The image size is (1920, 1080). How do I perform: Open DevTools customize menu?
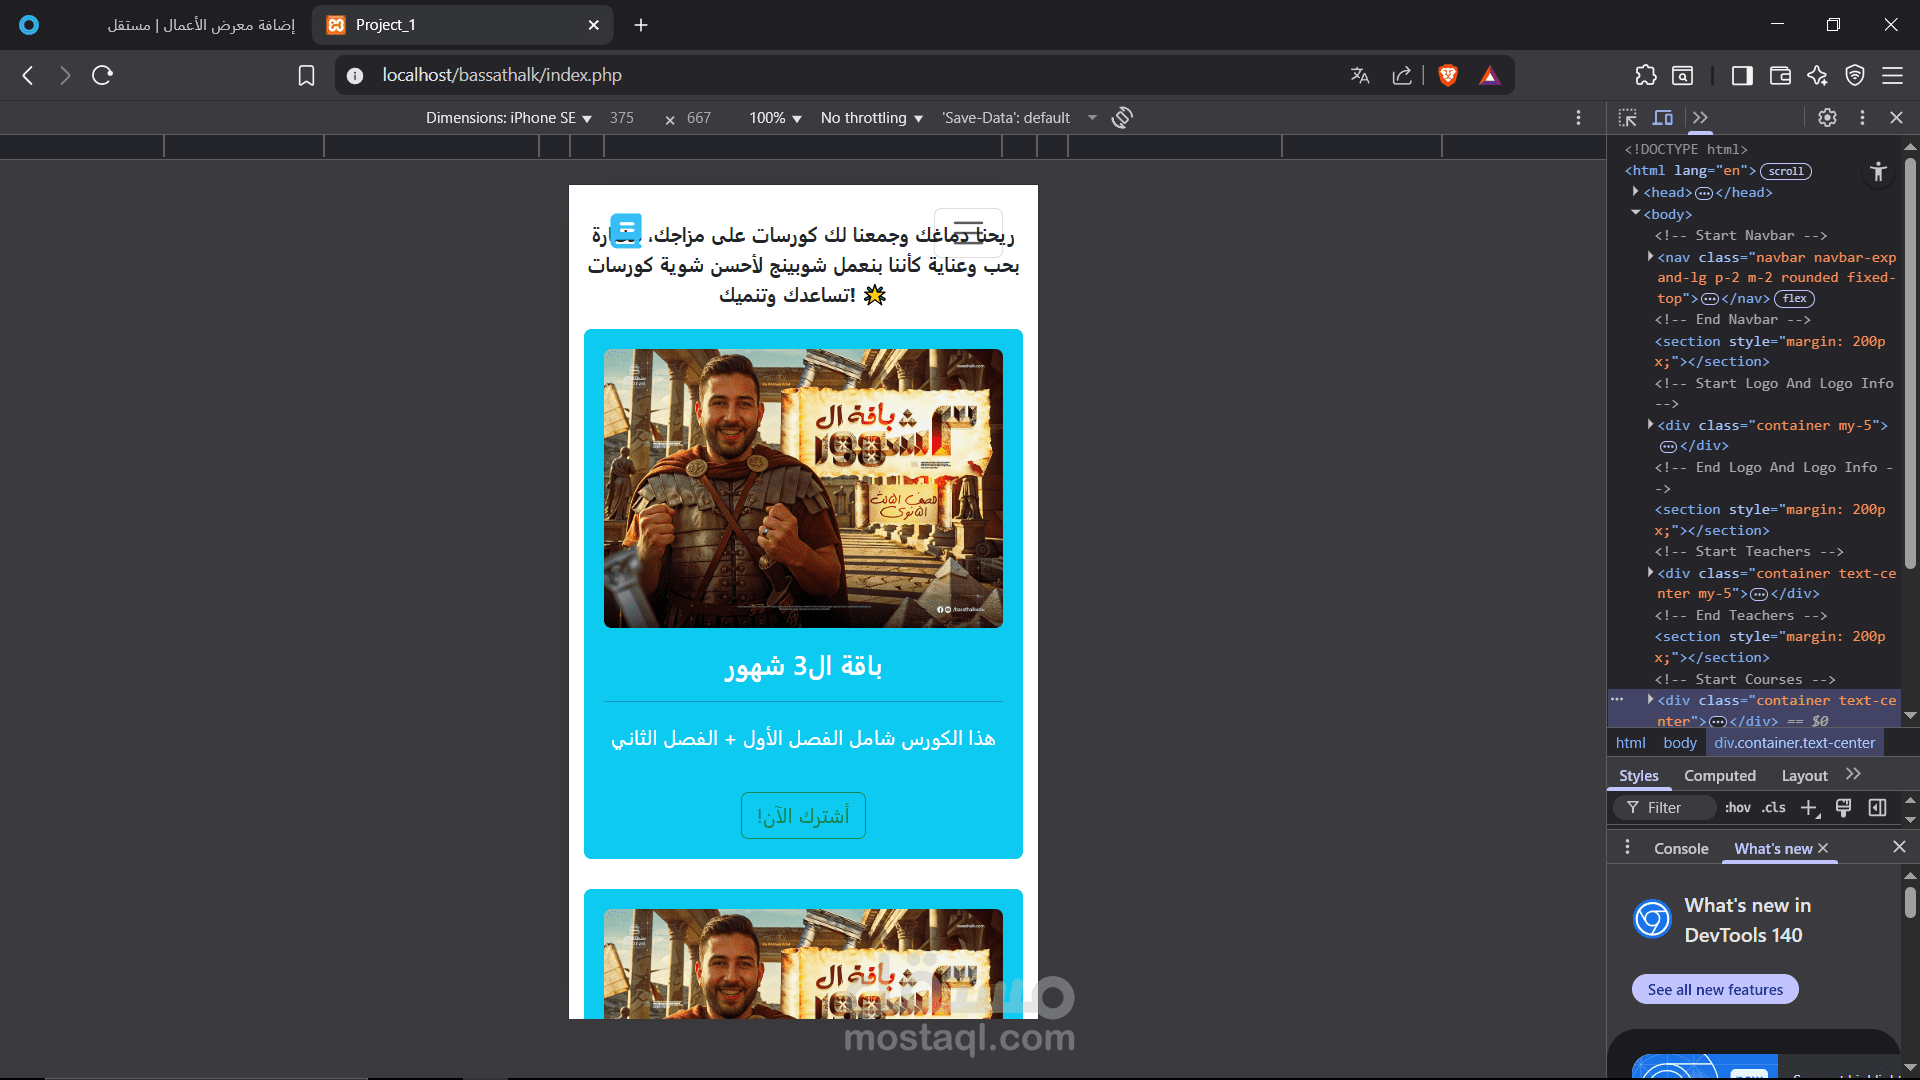[1862, 118]
